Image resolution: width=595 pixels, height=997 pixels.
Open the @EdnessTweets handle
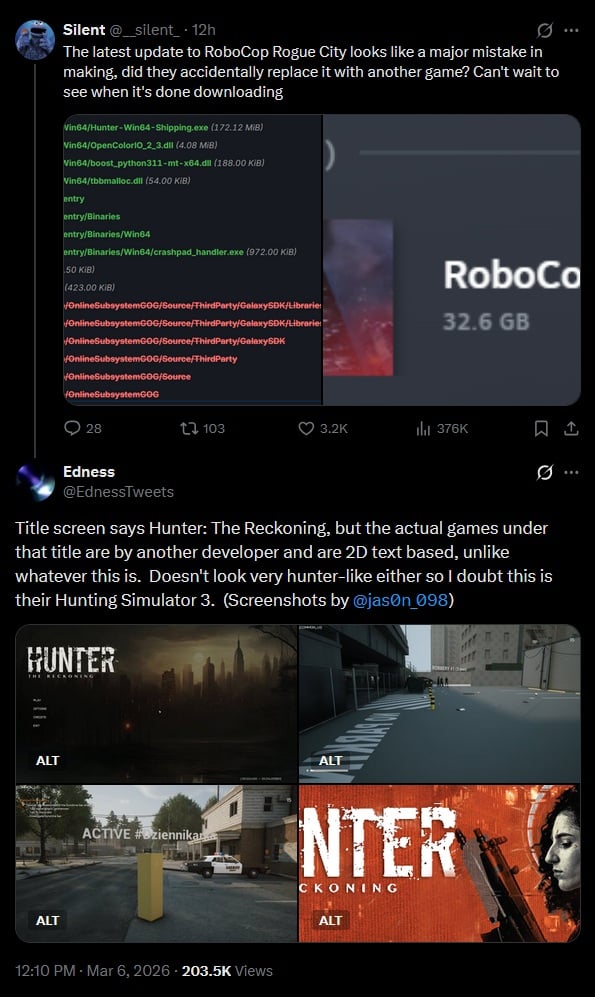coord(118,492)
